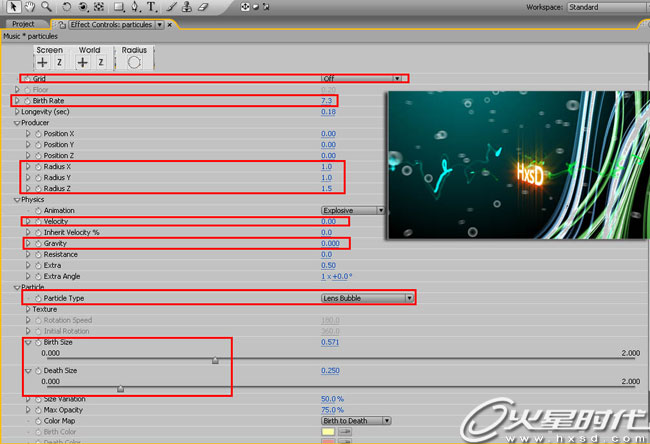Select the Zoom magnifier tool
The image size is (650, 444).
46,7
